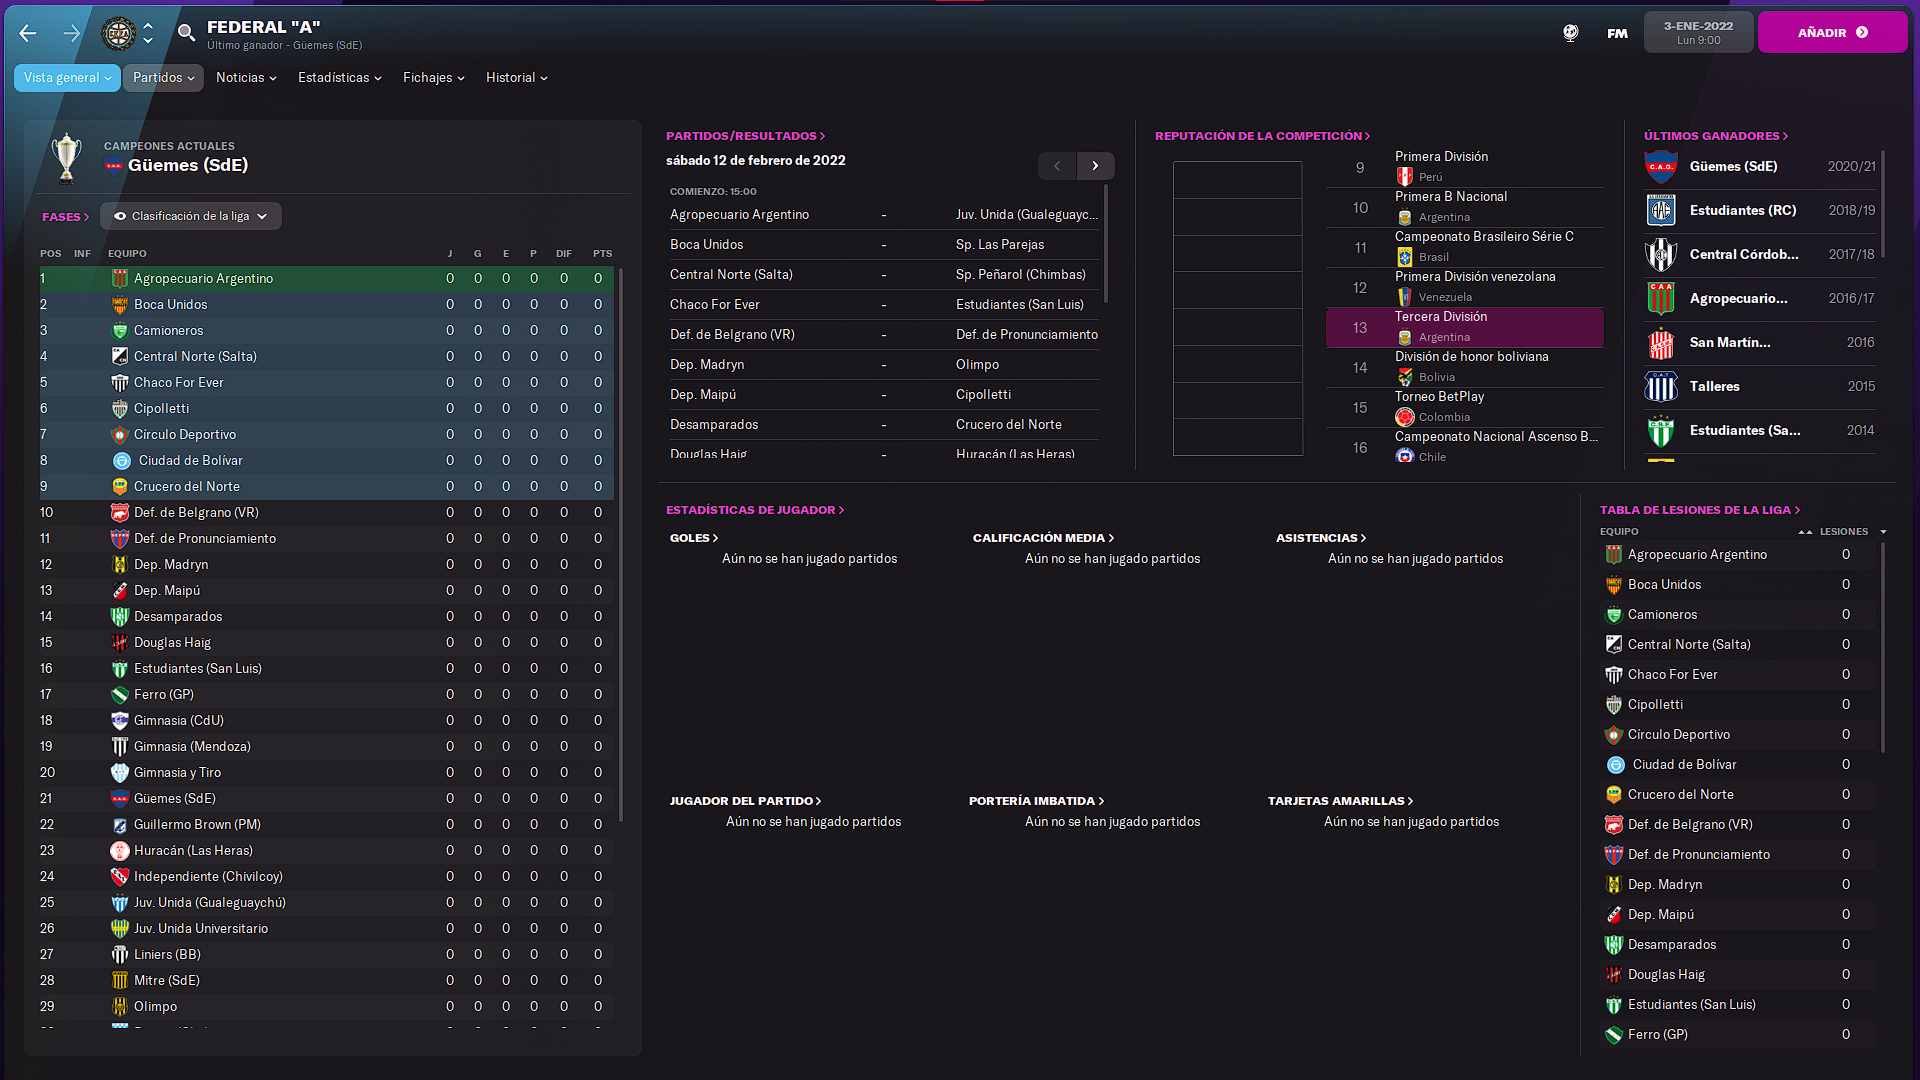Click Ferro (GP) crest in injuries table
Viewport: 1920px width, 1080px height.
point(1614,1034)
